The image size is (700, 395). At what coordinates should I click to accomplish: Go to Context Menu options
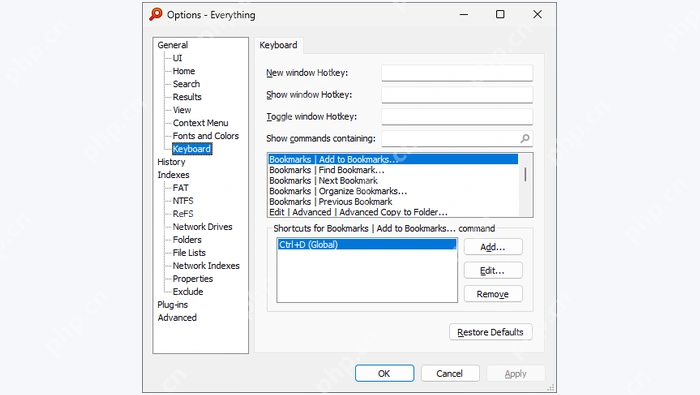200,123
